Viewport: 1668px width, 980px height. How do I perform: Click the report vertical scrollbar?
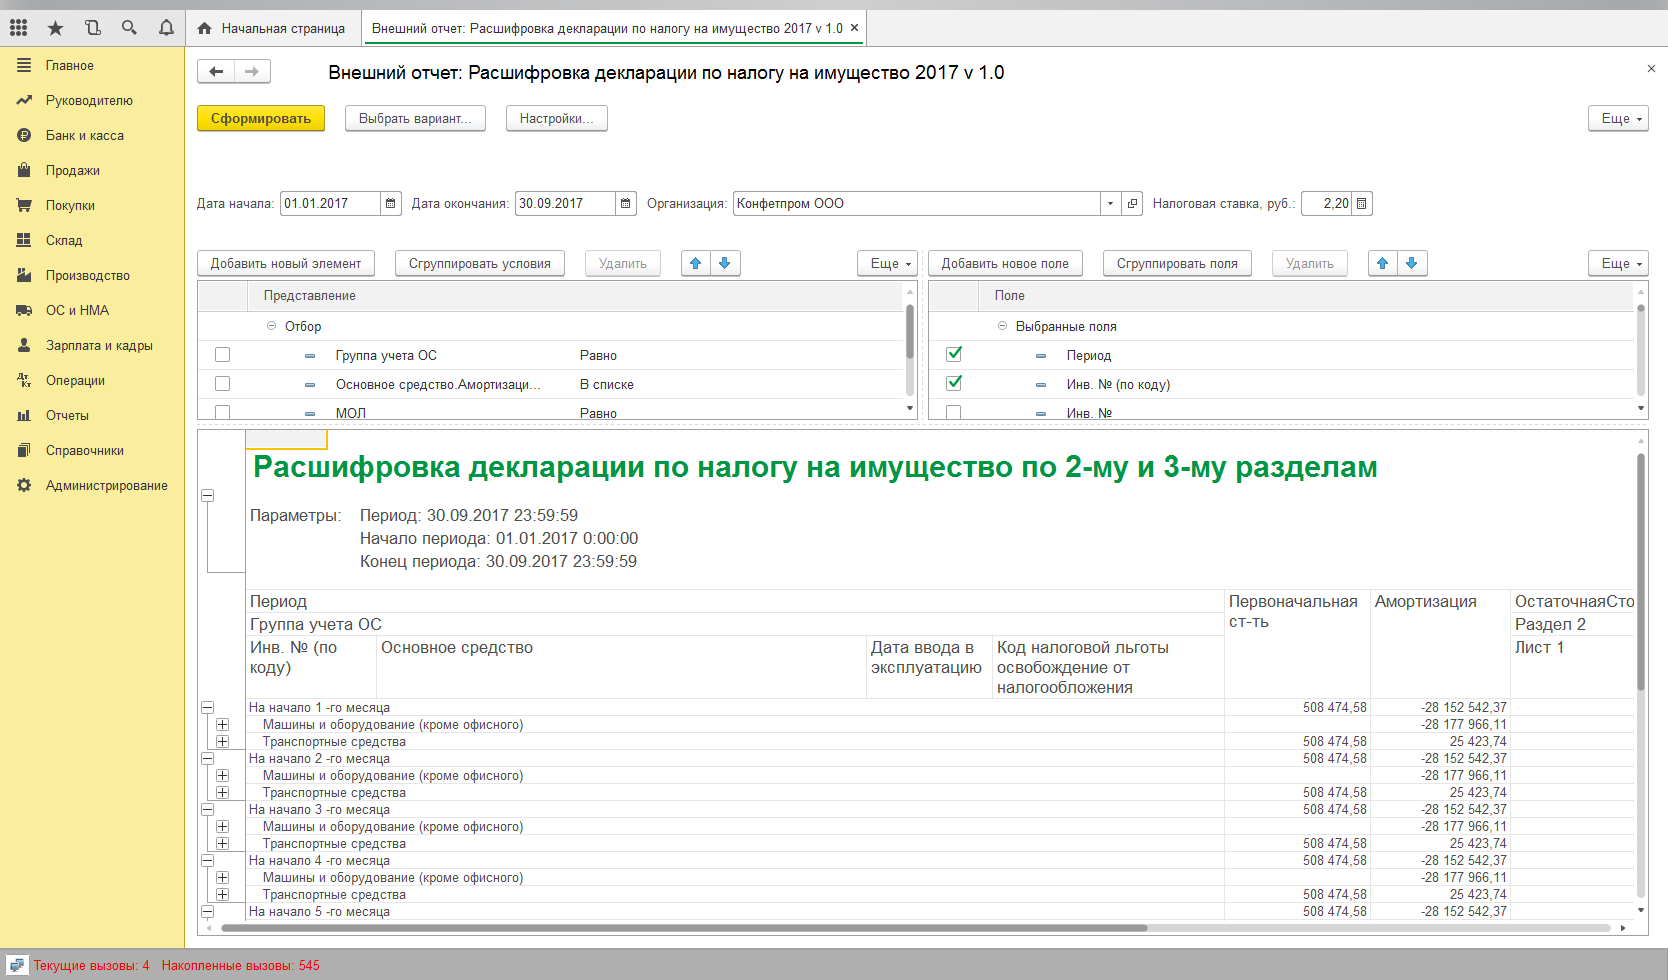[1640, 572]
